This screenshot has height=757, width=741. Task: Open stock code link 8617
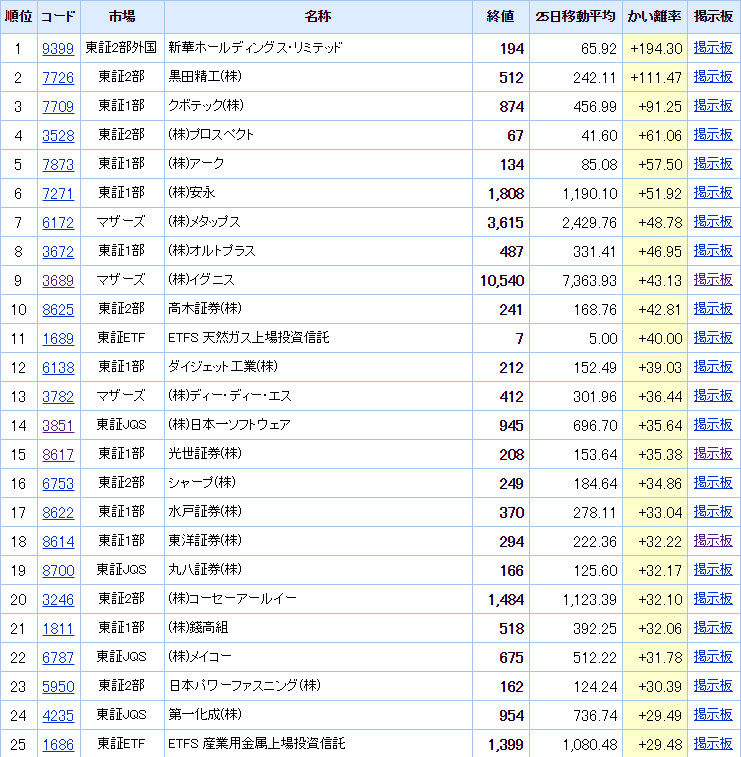(58, 454)
